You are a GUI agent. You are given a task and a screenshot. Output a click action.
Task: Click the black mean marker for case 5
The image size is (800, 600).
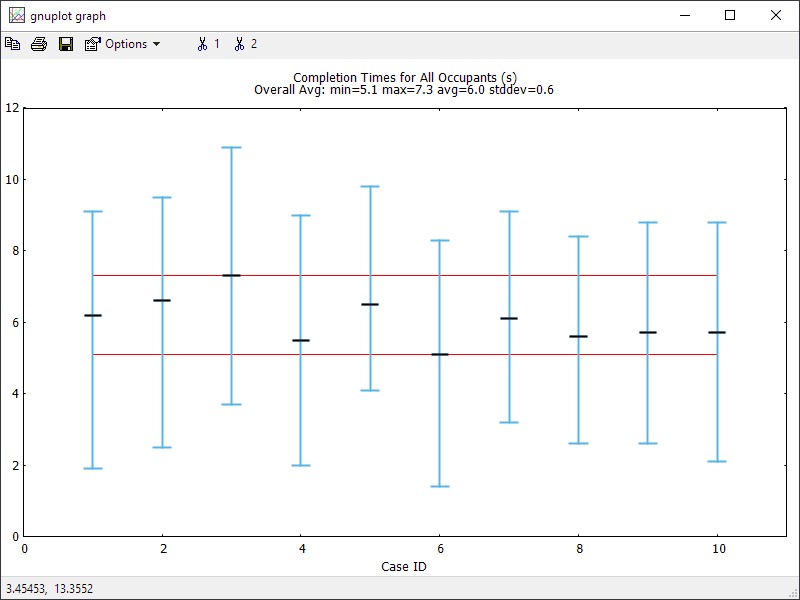pos(370,304)
